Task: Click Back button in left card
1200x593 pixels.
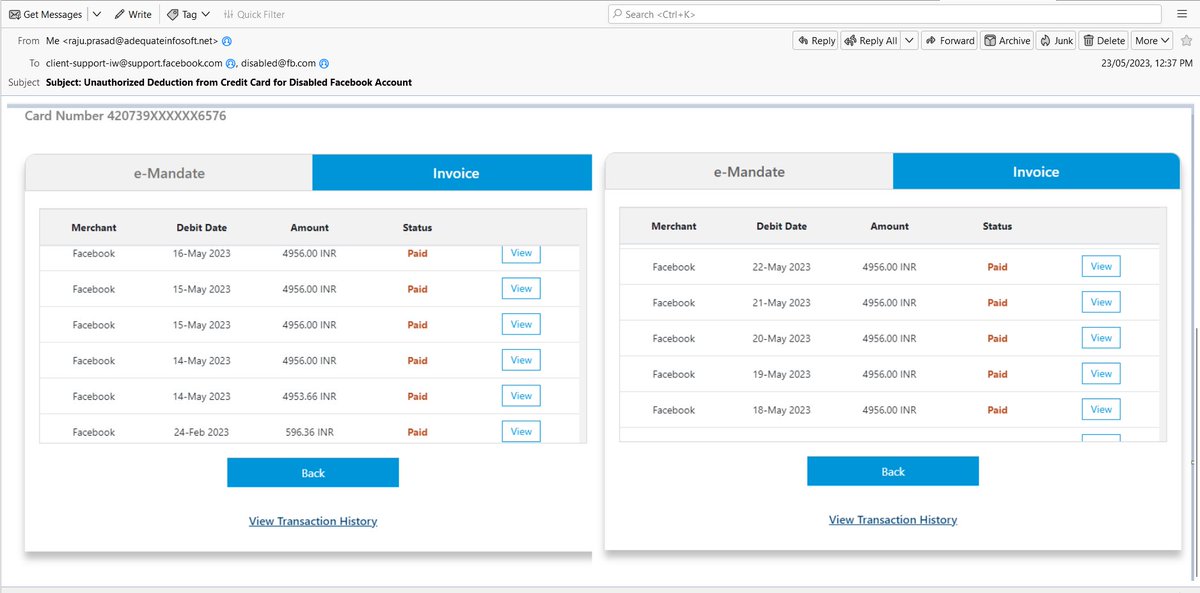Action: 313,473
